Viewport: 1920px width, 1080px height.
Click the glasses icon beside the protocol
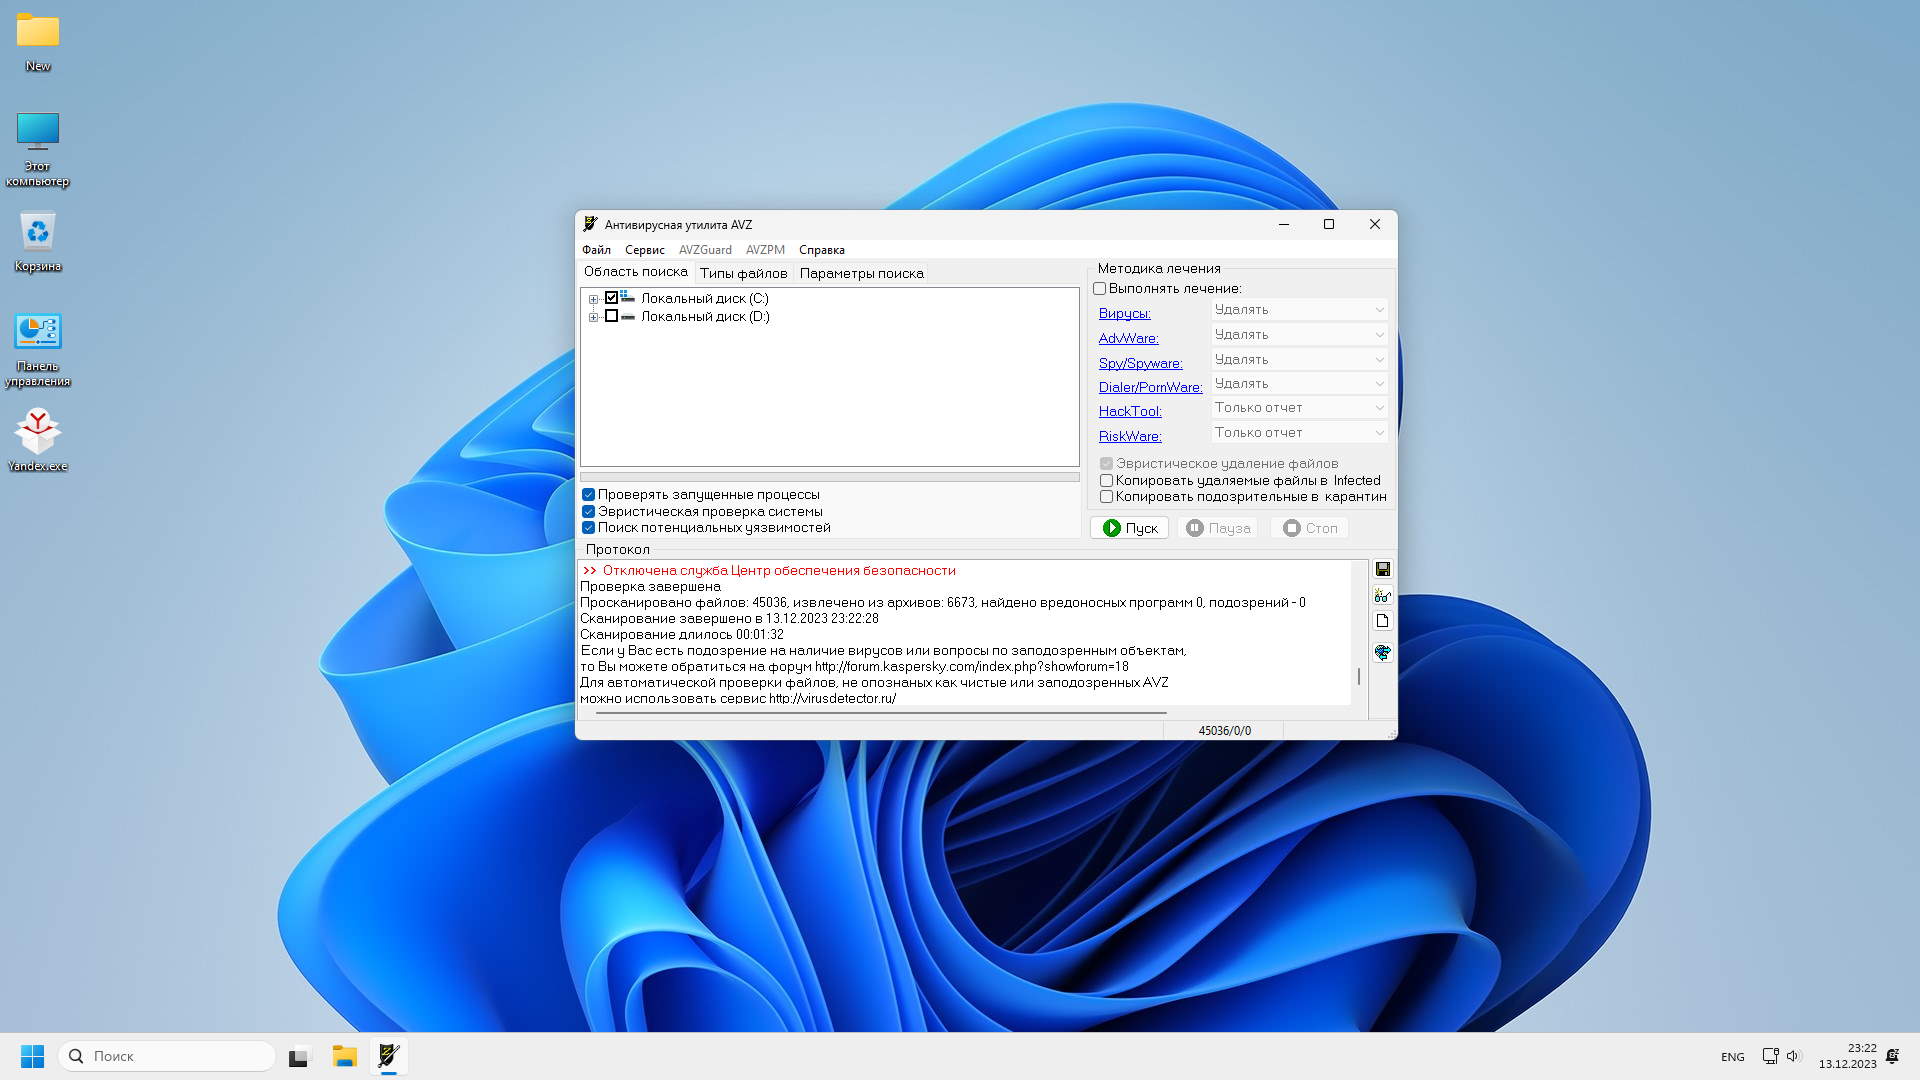(x=1382, y=595)
